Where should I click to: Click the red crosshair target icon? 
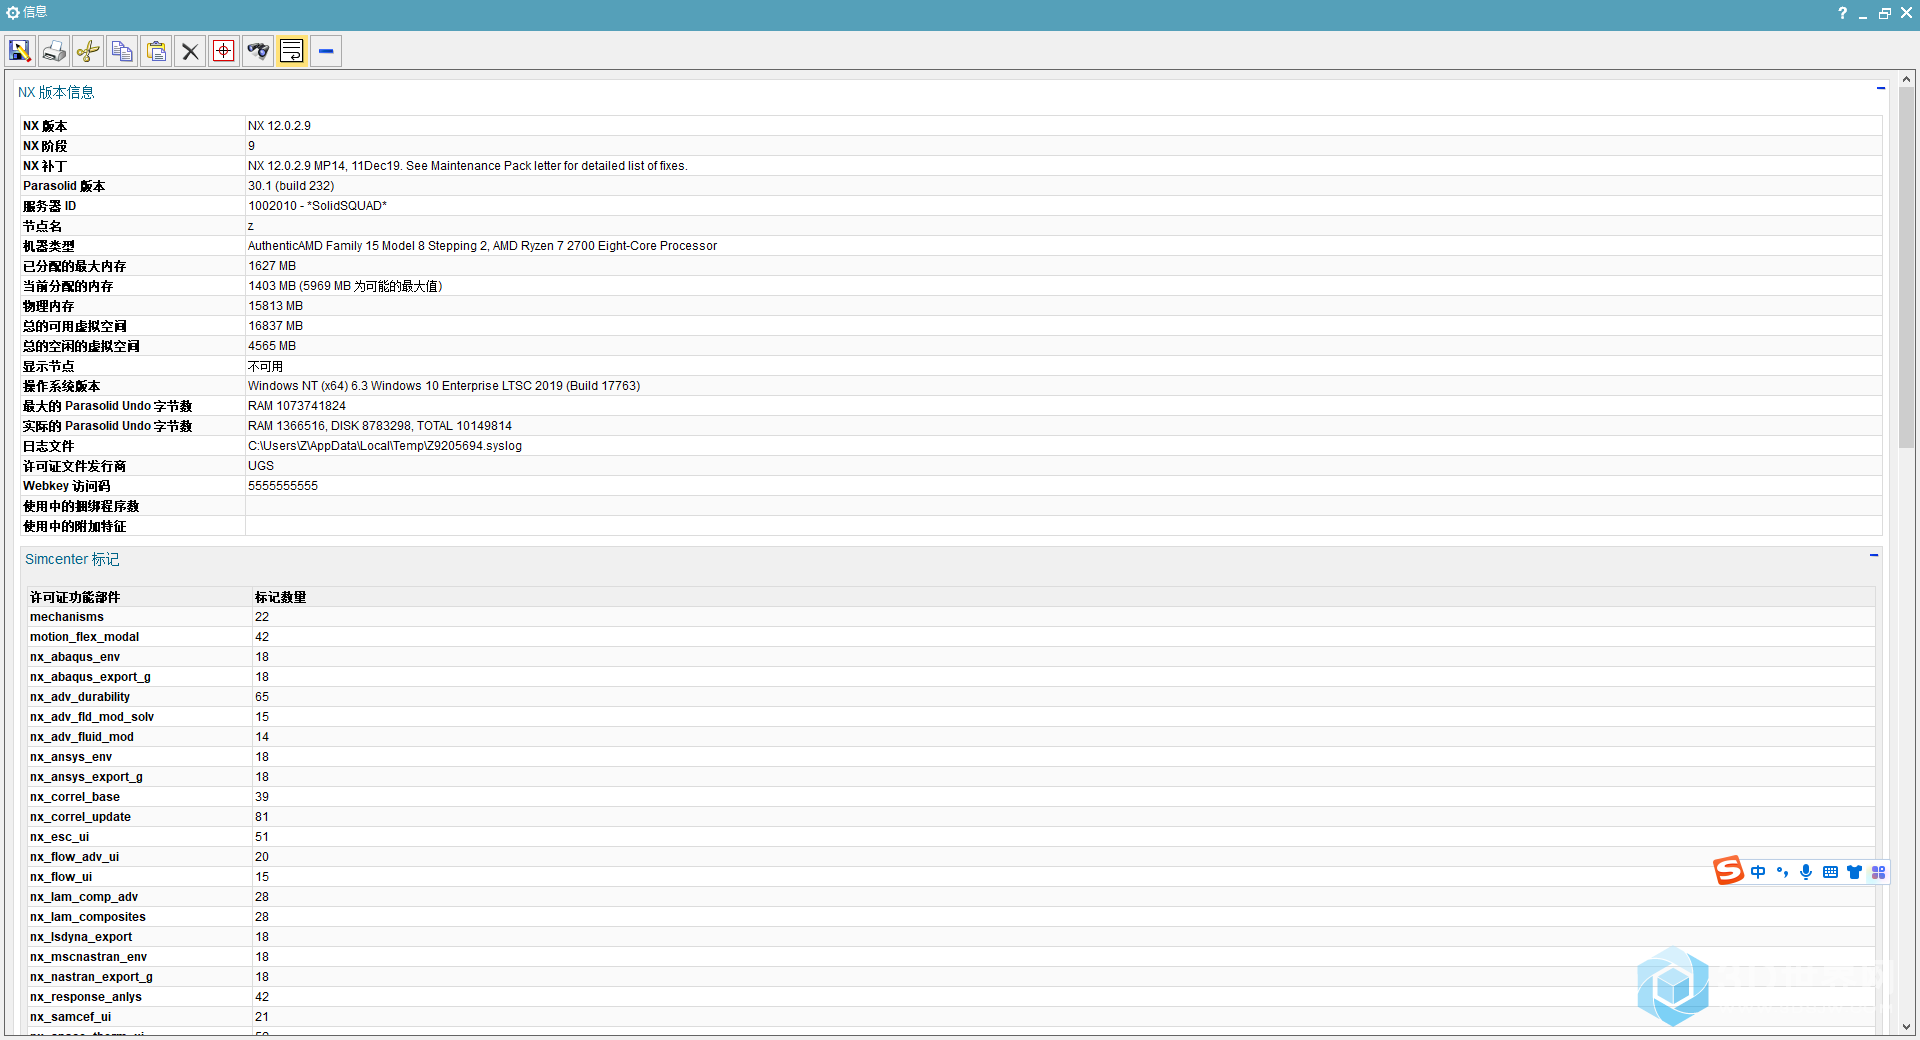click(x=224, y=51)
